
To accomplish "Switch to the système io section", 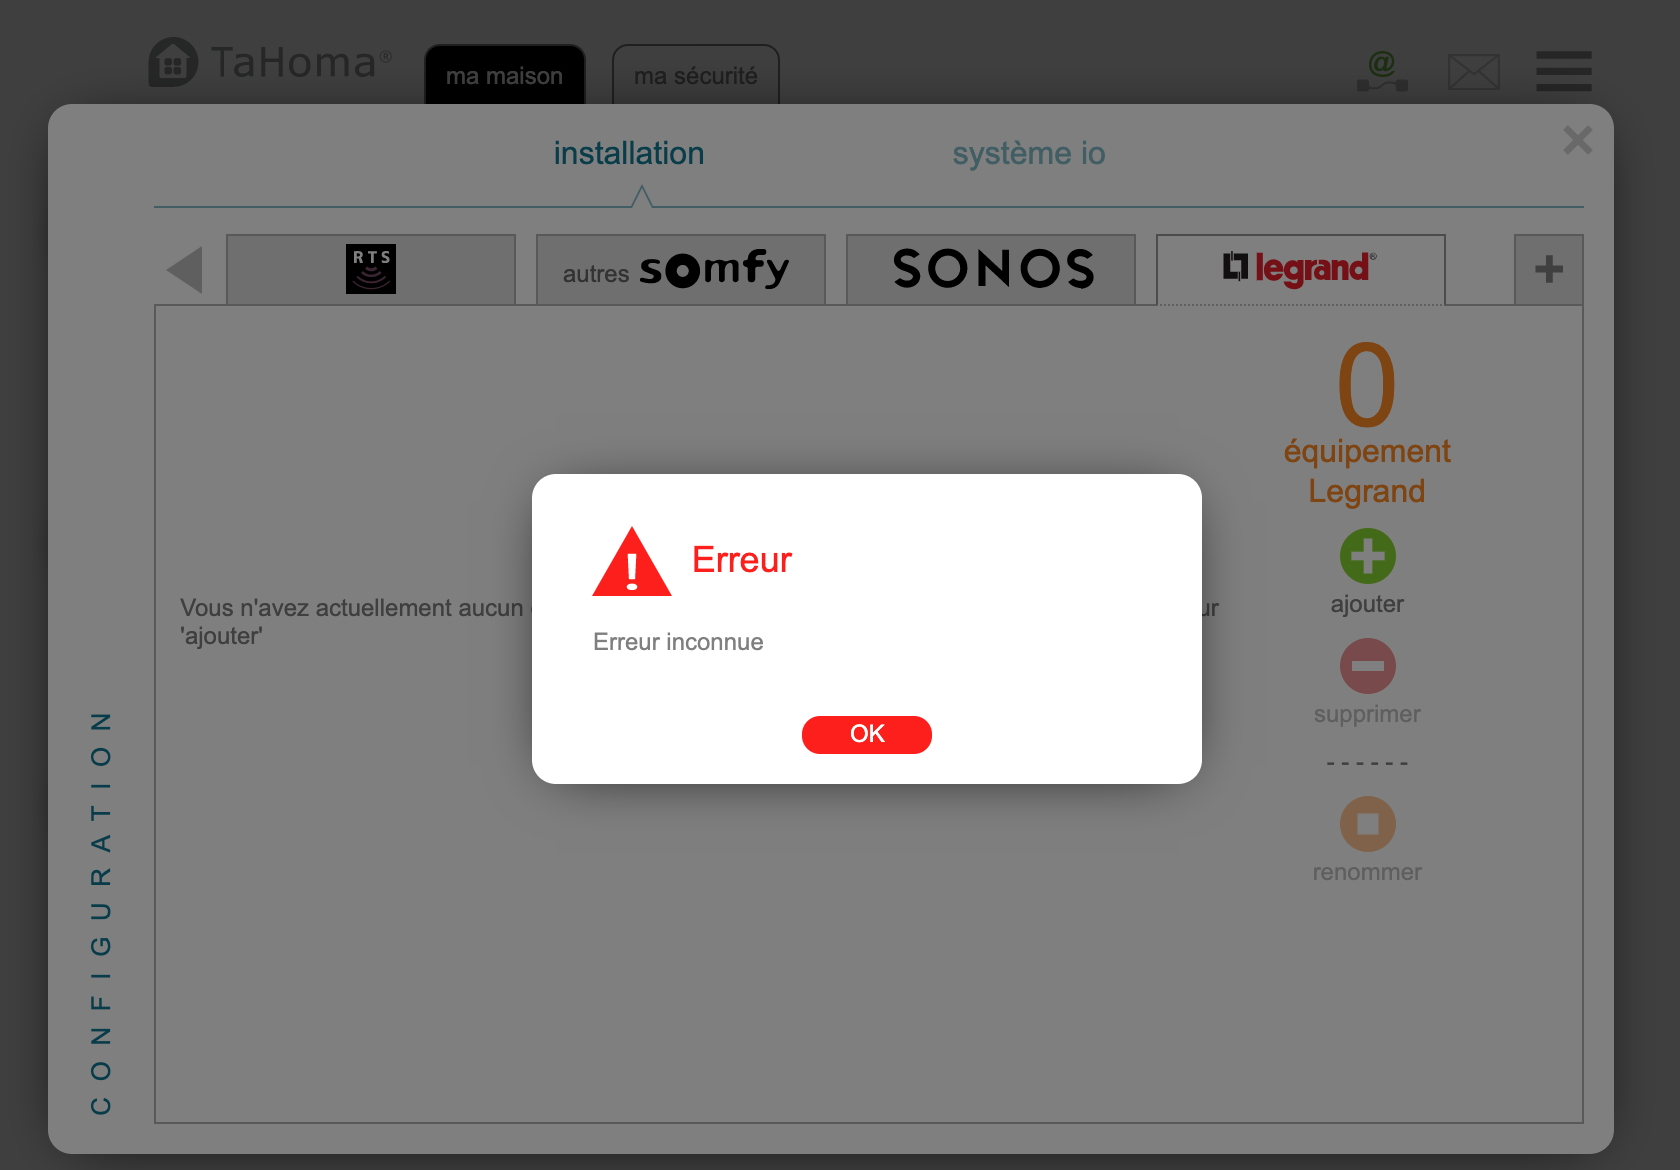I will 1028,154.
